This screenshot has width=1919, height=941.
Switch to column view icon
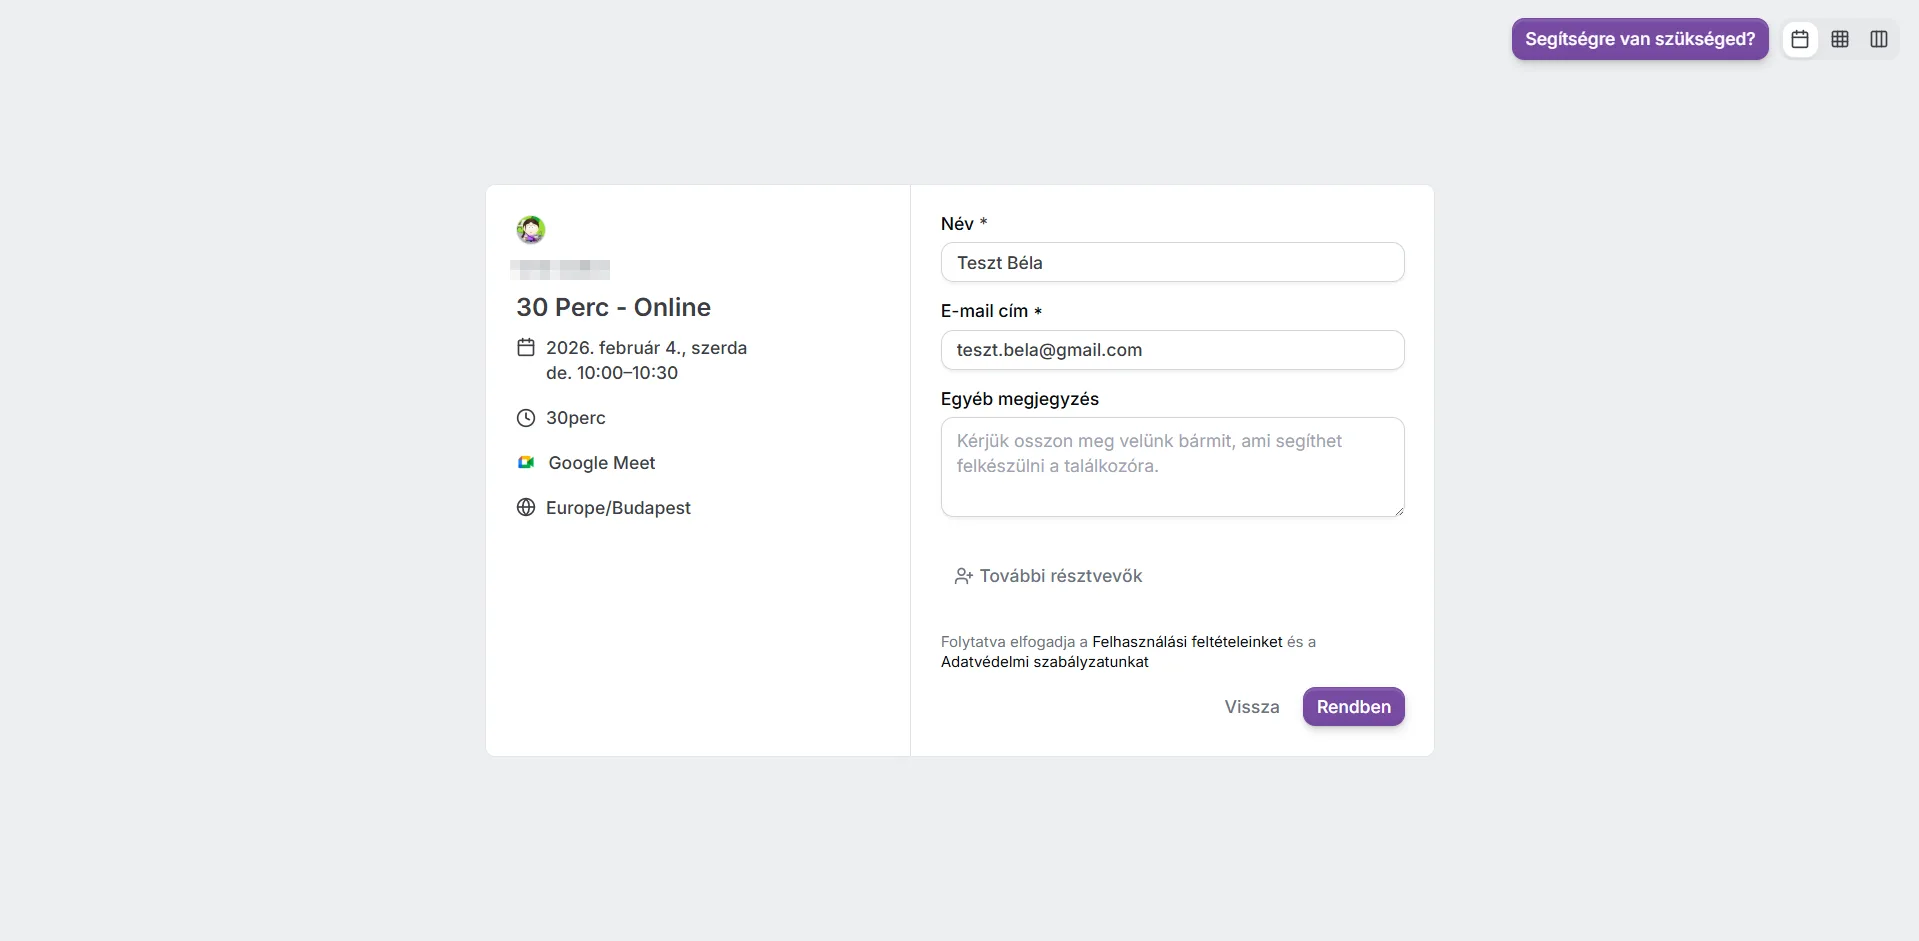tap(1879, 39)
